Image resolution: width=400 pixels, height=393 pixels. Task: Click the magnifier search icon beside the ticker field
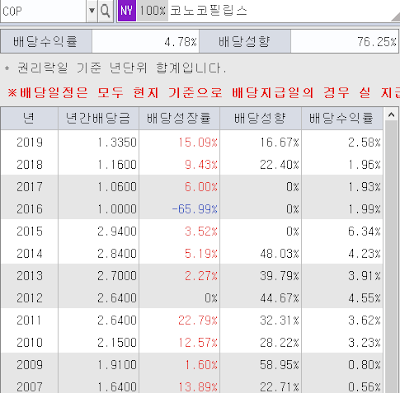pos(105,11)
